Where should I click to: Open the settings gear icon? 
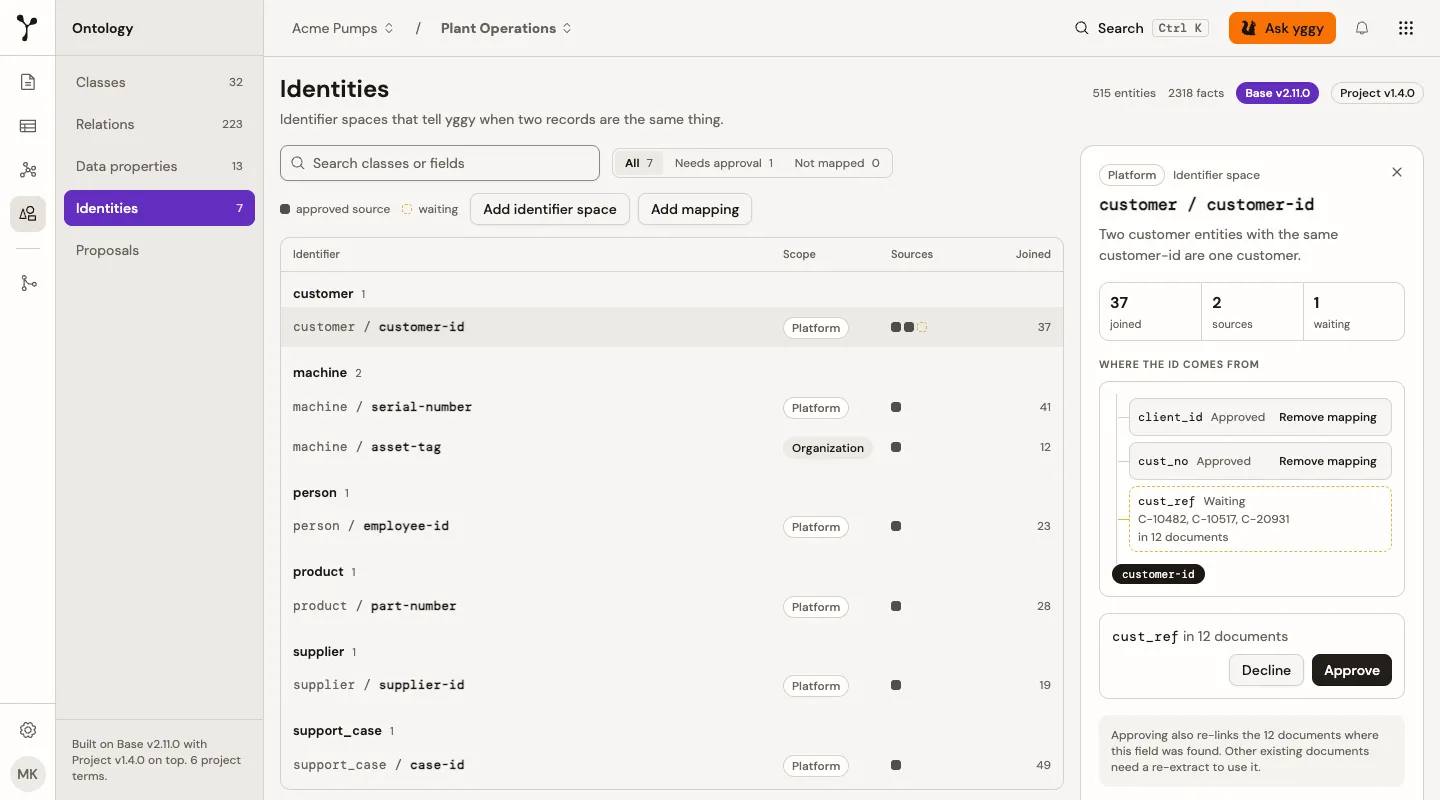pos(28,730)
